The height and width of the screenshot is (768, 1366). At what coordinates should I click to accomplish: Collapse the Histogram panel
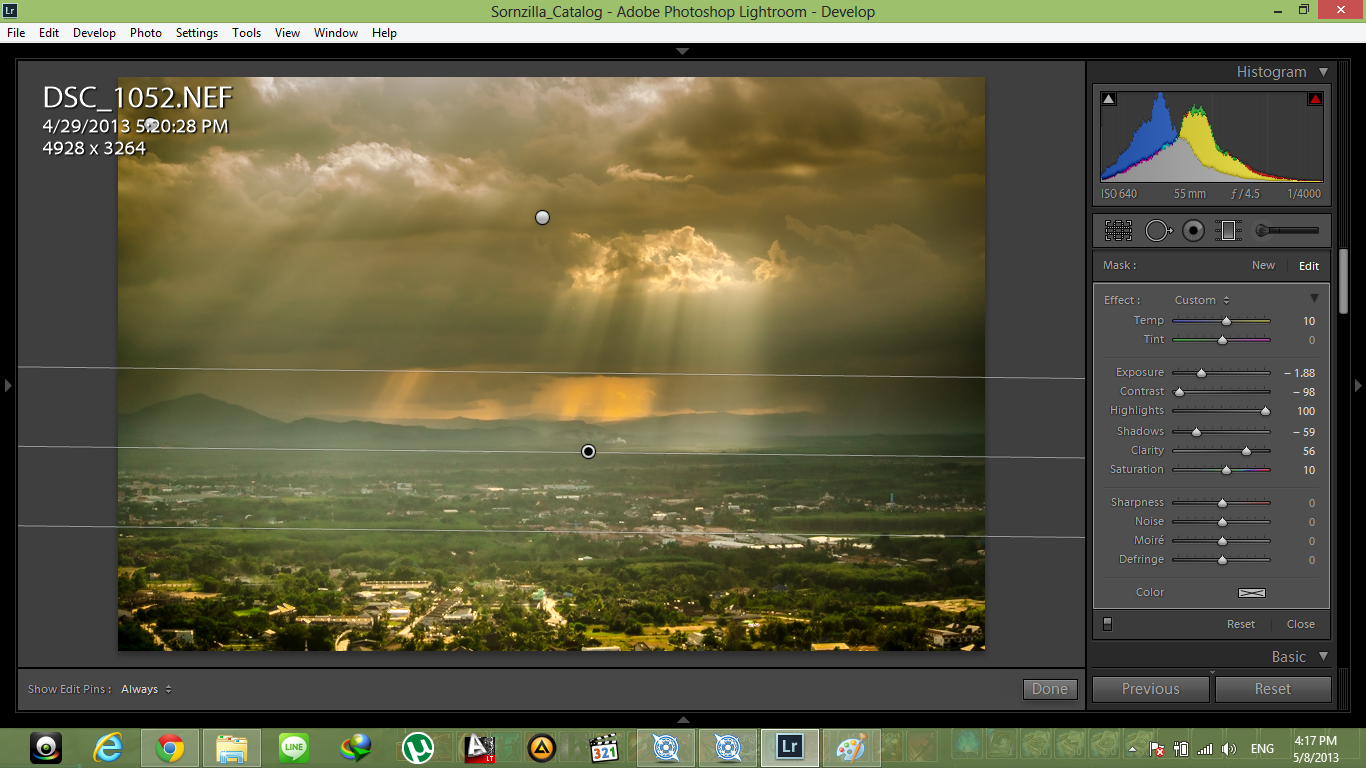(x=1323, y=72)
